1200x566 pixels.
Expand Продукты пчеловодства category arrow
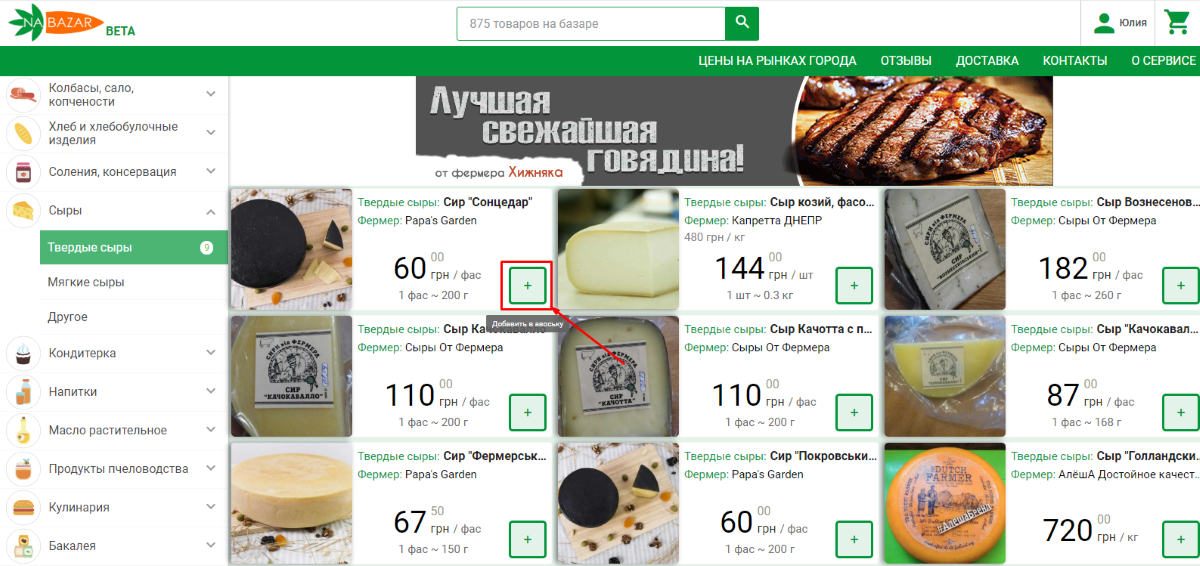[x=211, y=468]
